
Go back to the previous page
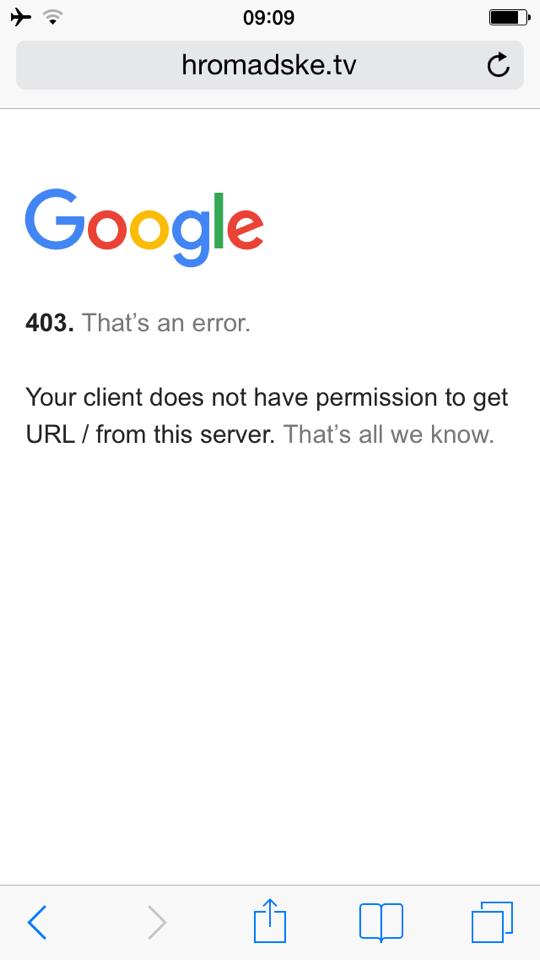coord(37,921)
